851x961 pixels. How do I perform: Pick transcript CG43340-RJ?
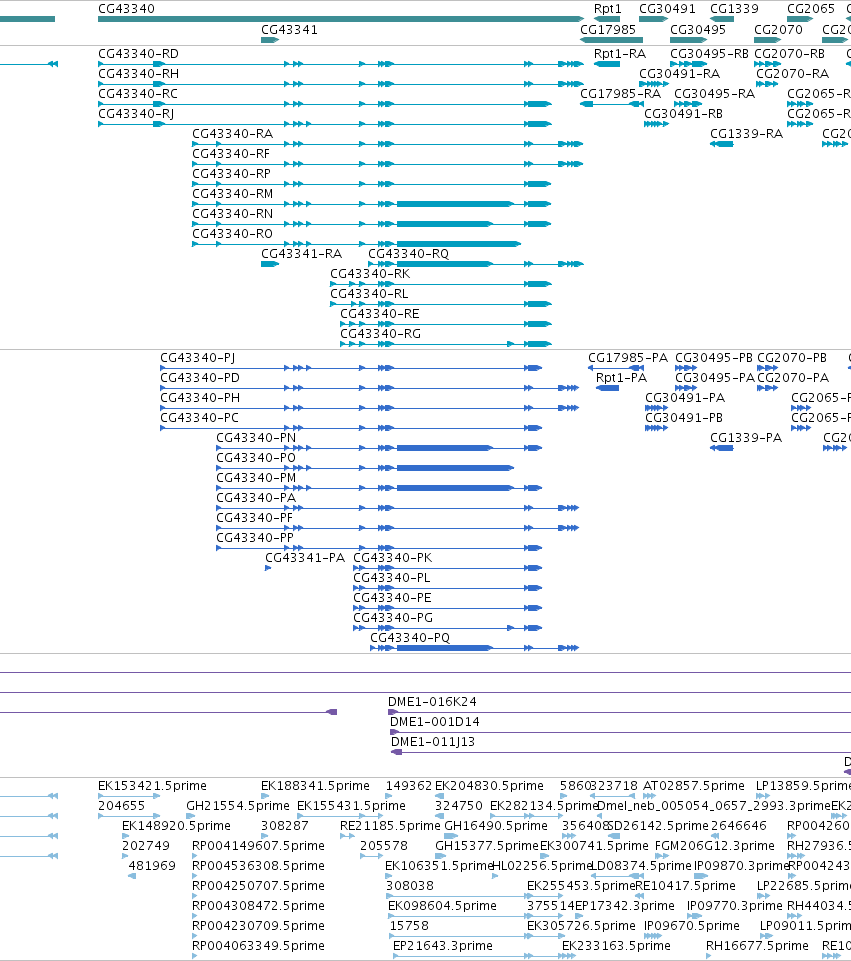[x=136, y=114]
